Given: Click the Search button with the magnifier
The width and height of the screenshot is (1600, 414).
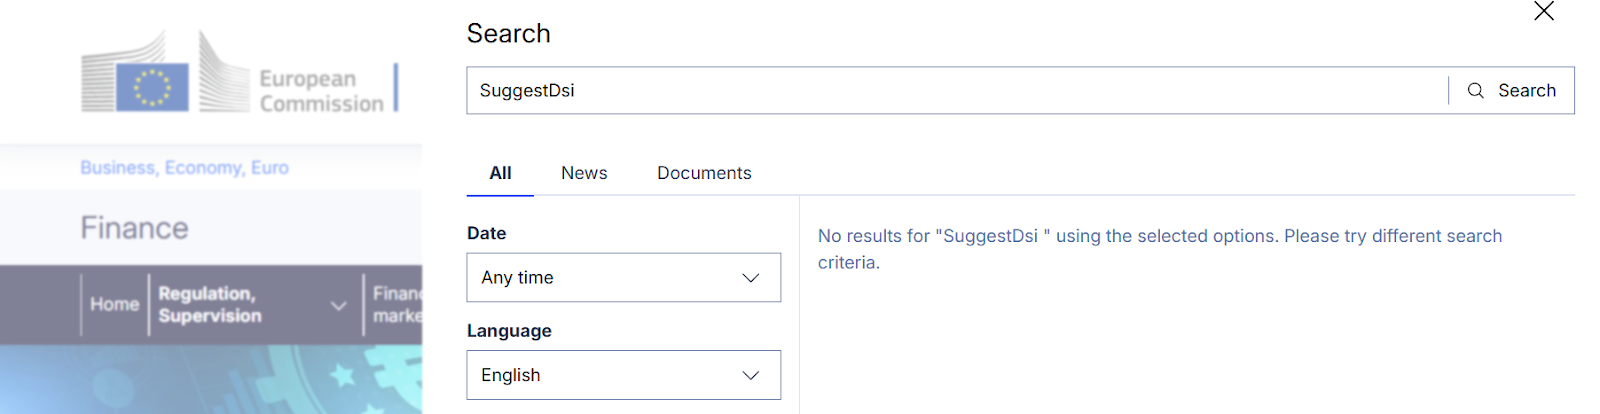Looking at the screenshot, I should 1511,90.
